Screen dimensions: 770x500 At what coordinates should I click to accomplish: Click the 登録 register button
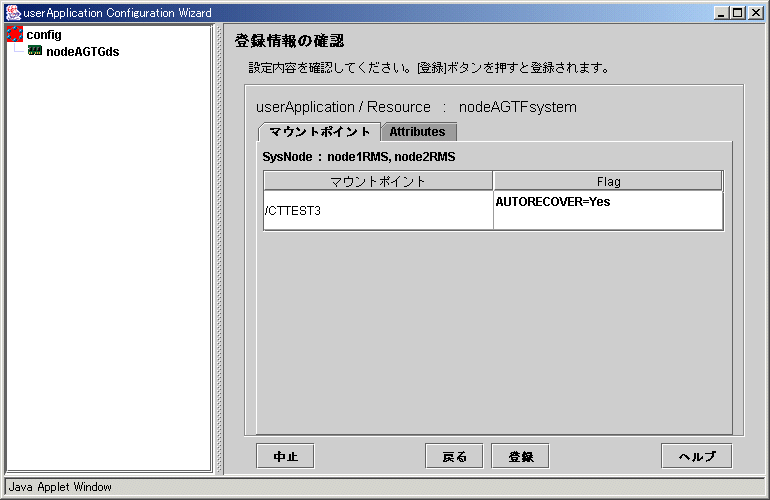(521, 456)
